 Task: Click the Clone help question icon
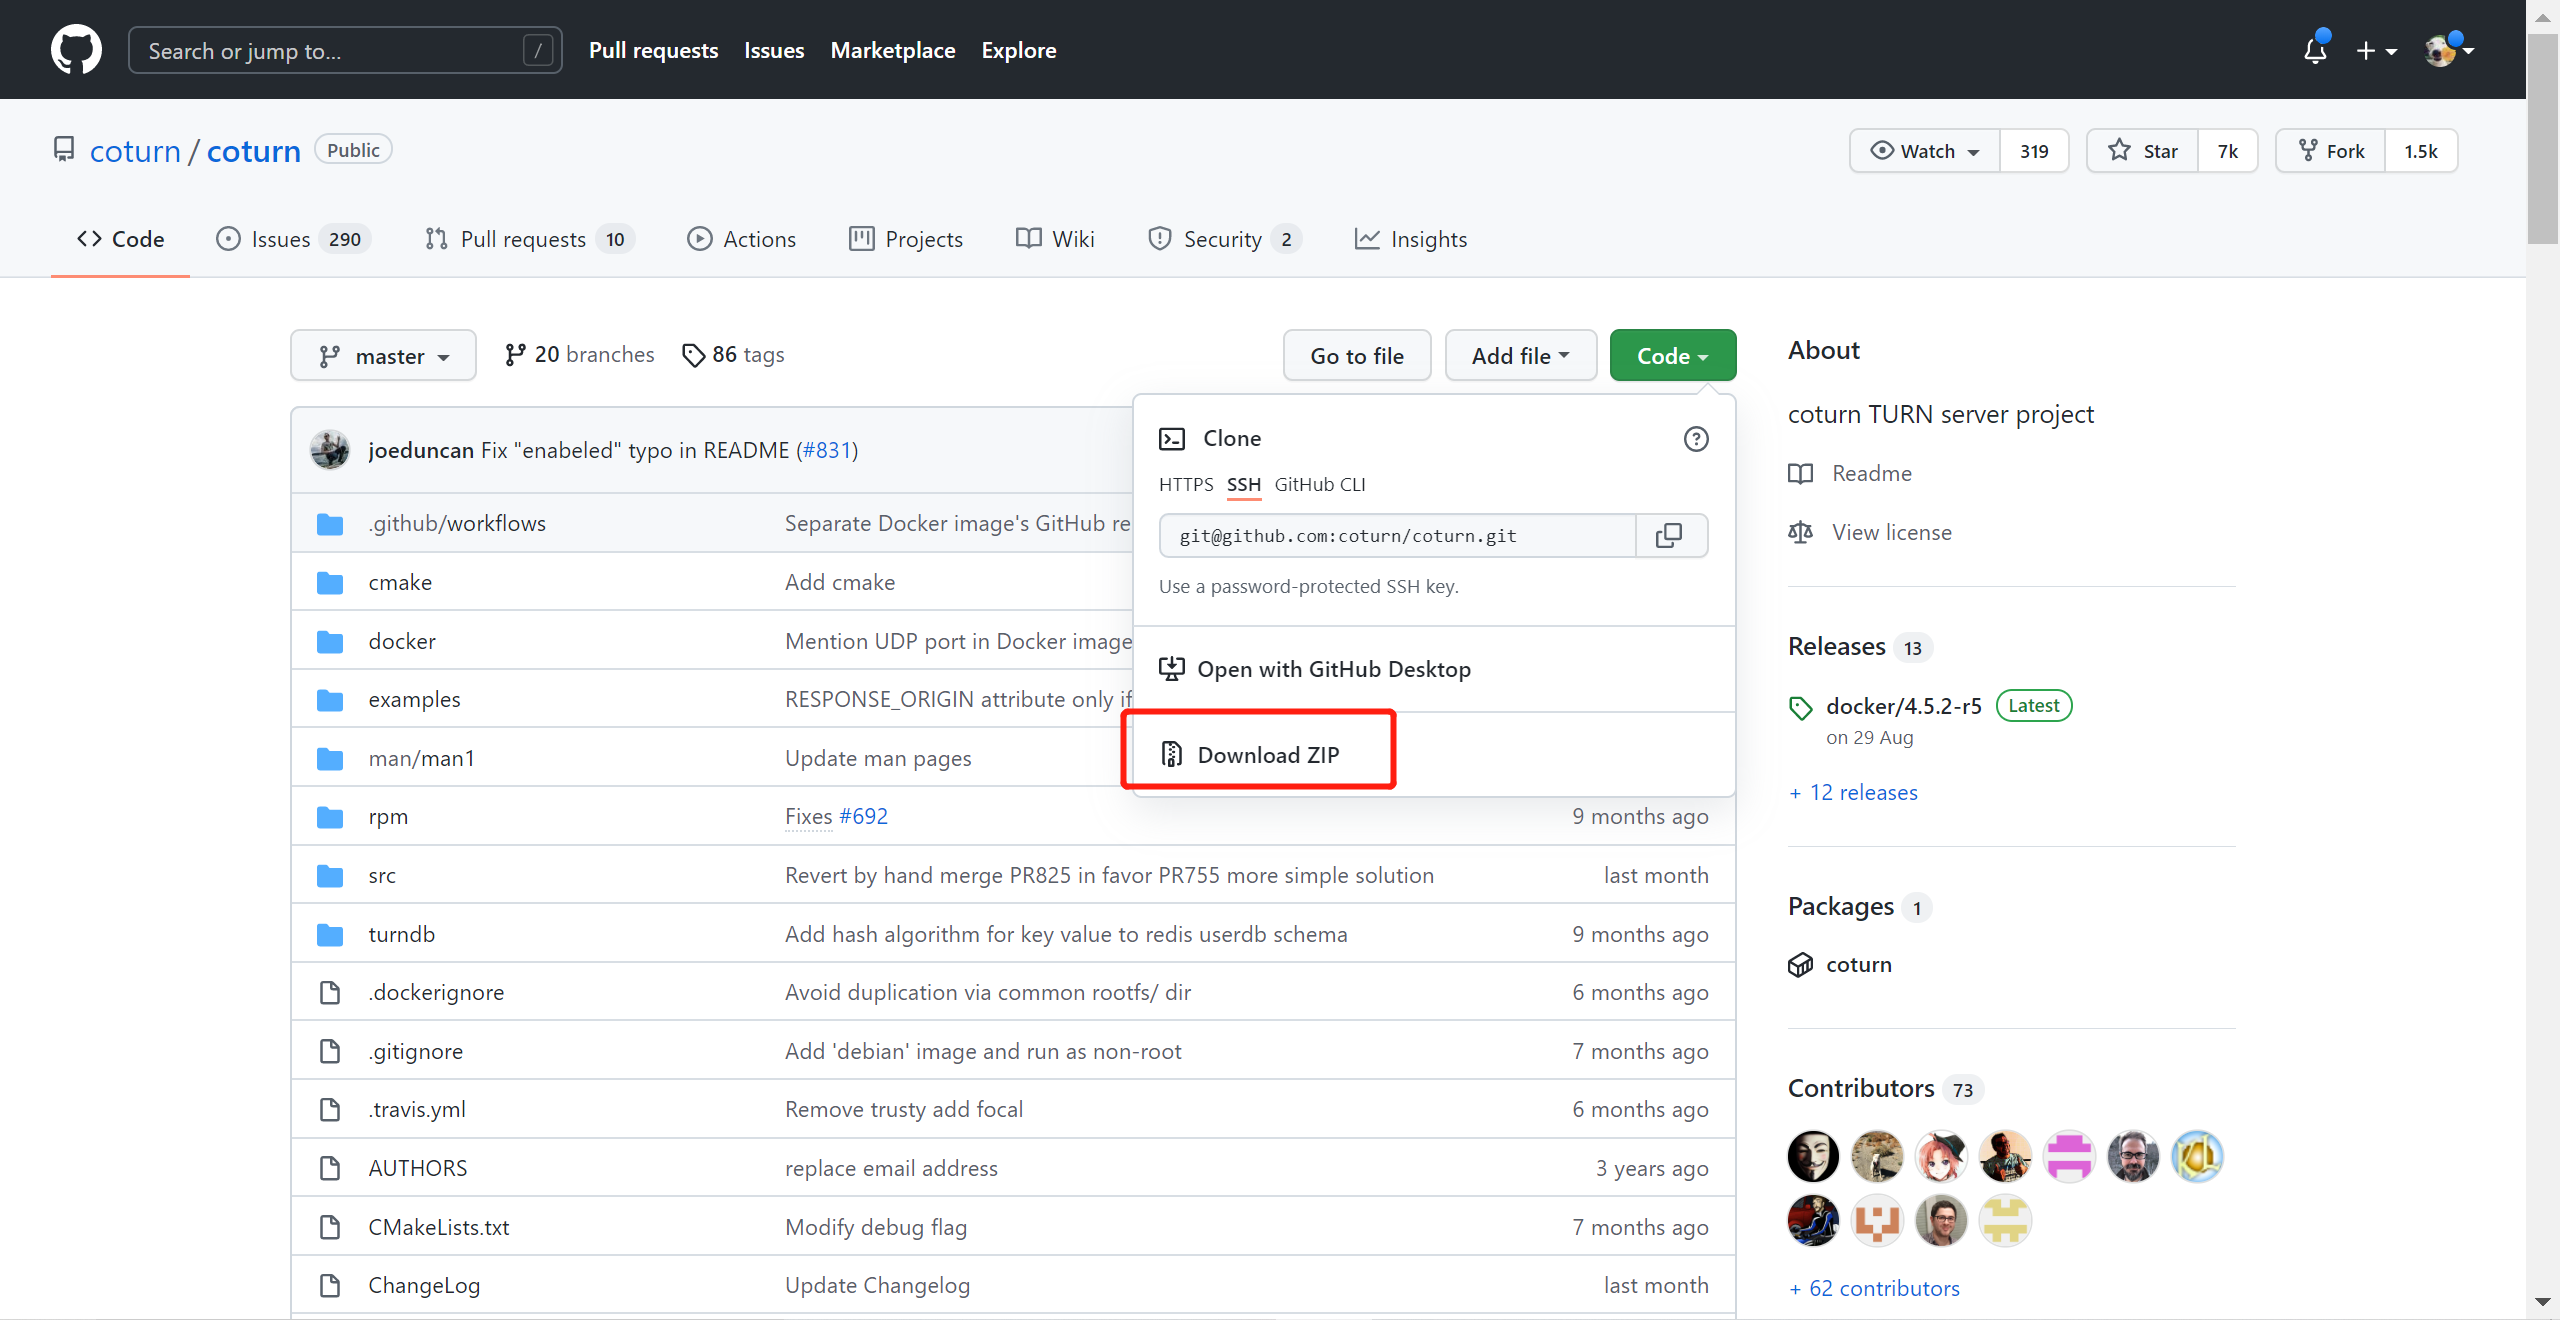1695,439
